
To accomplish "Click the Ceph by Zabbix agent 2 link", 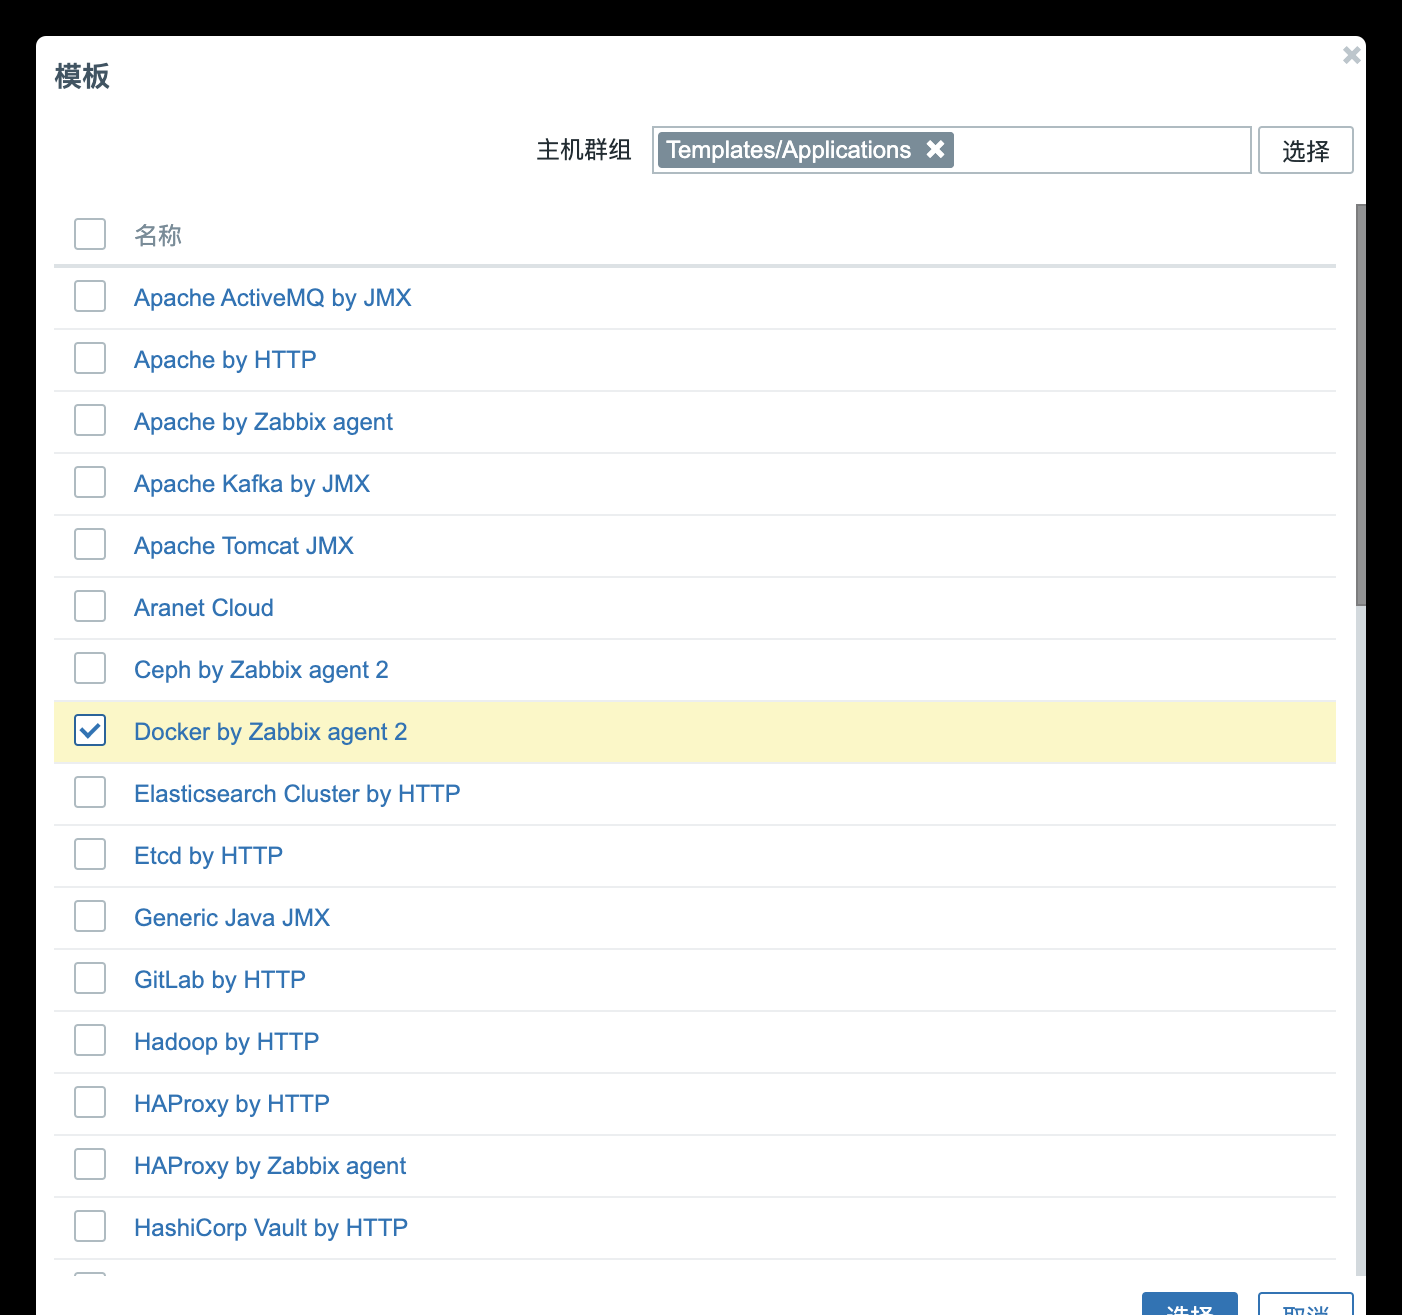I will 261,670.
